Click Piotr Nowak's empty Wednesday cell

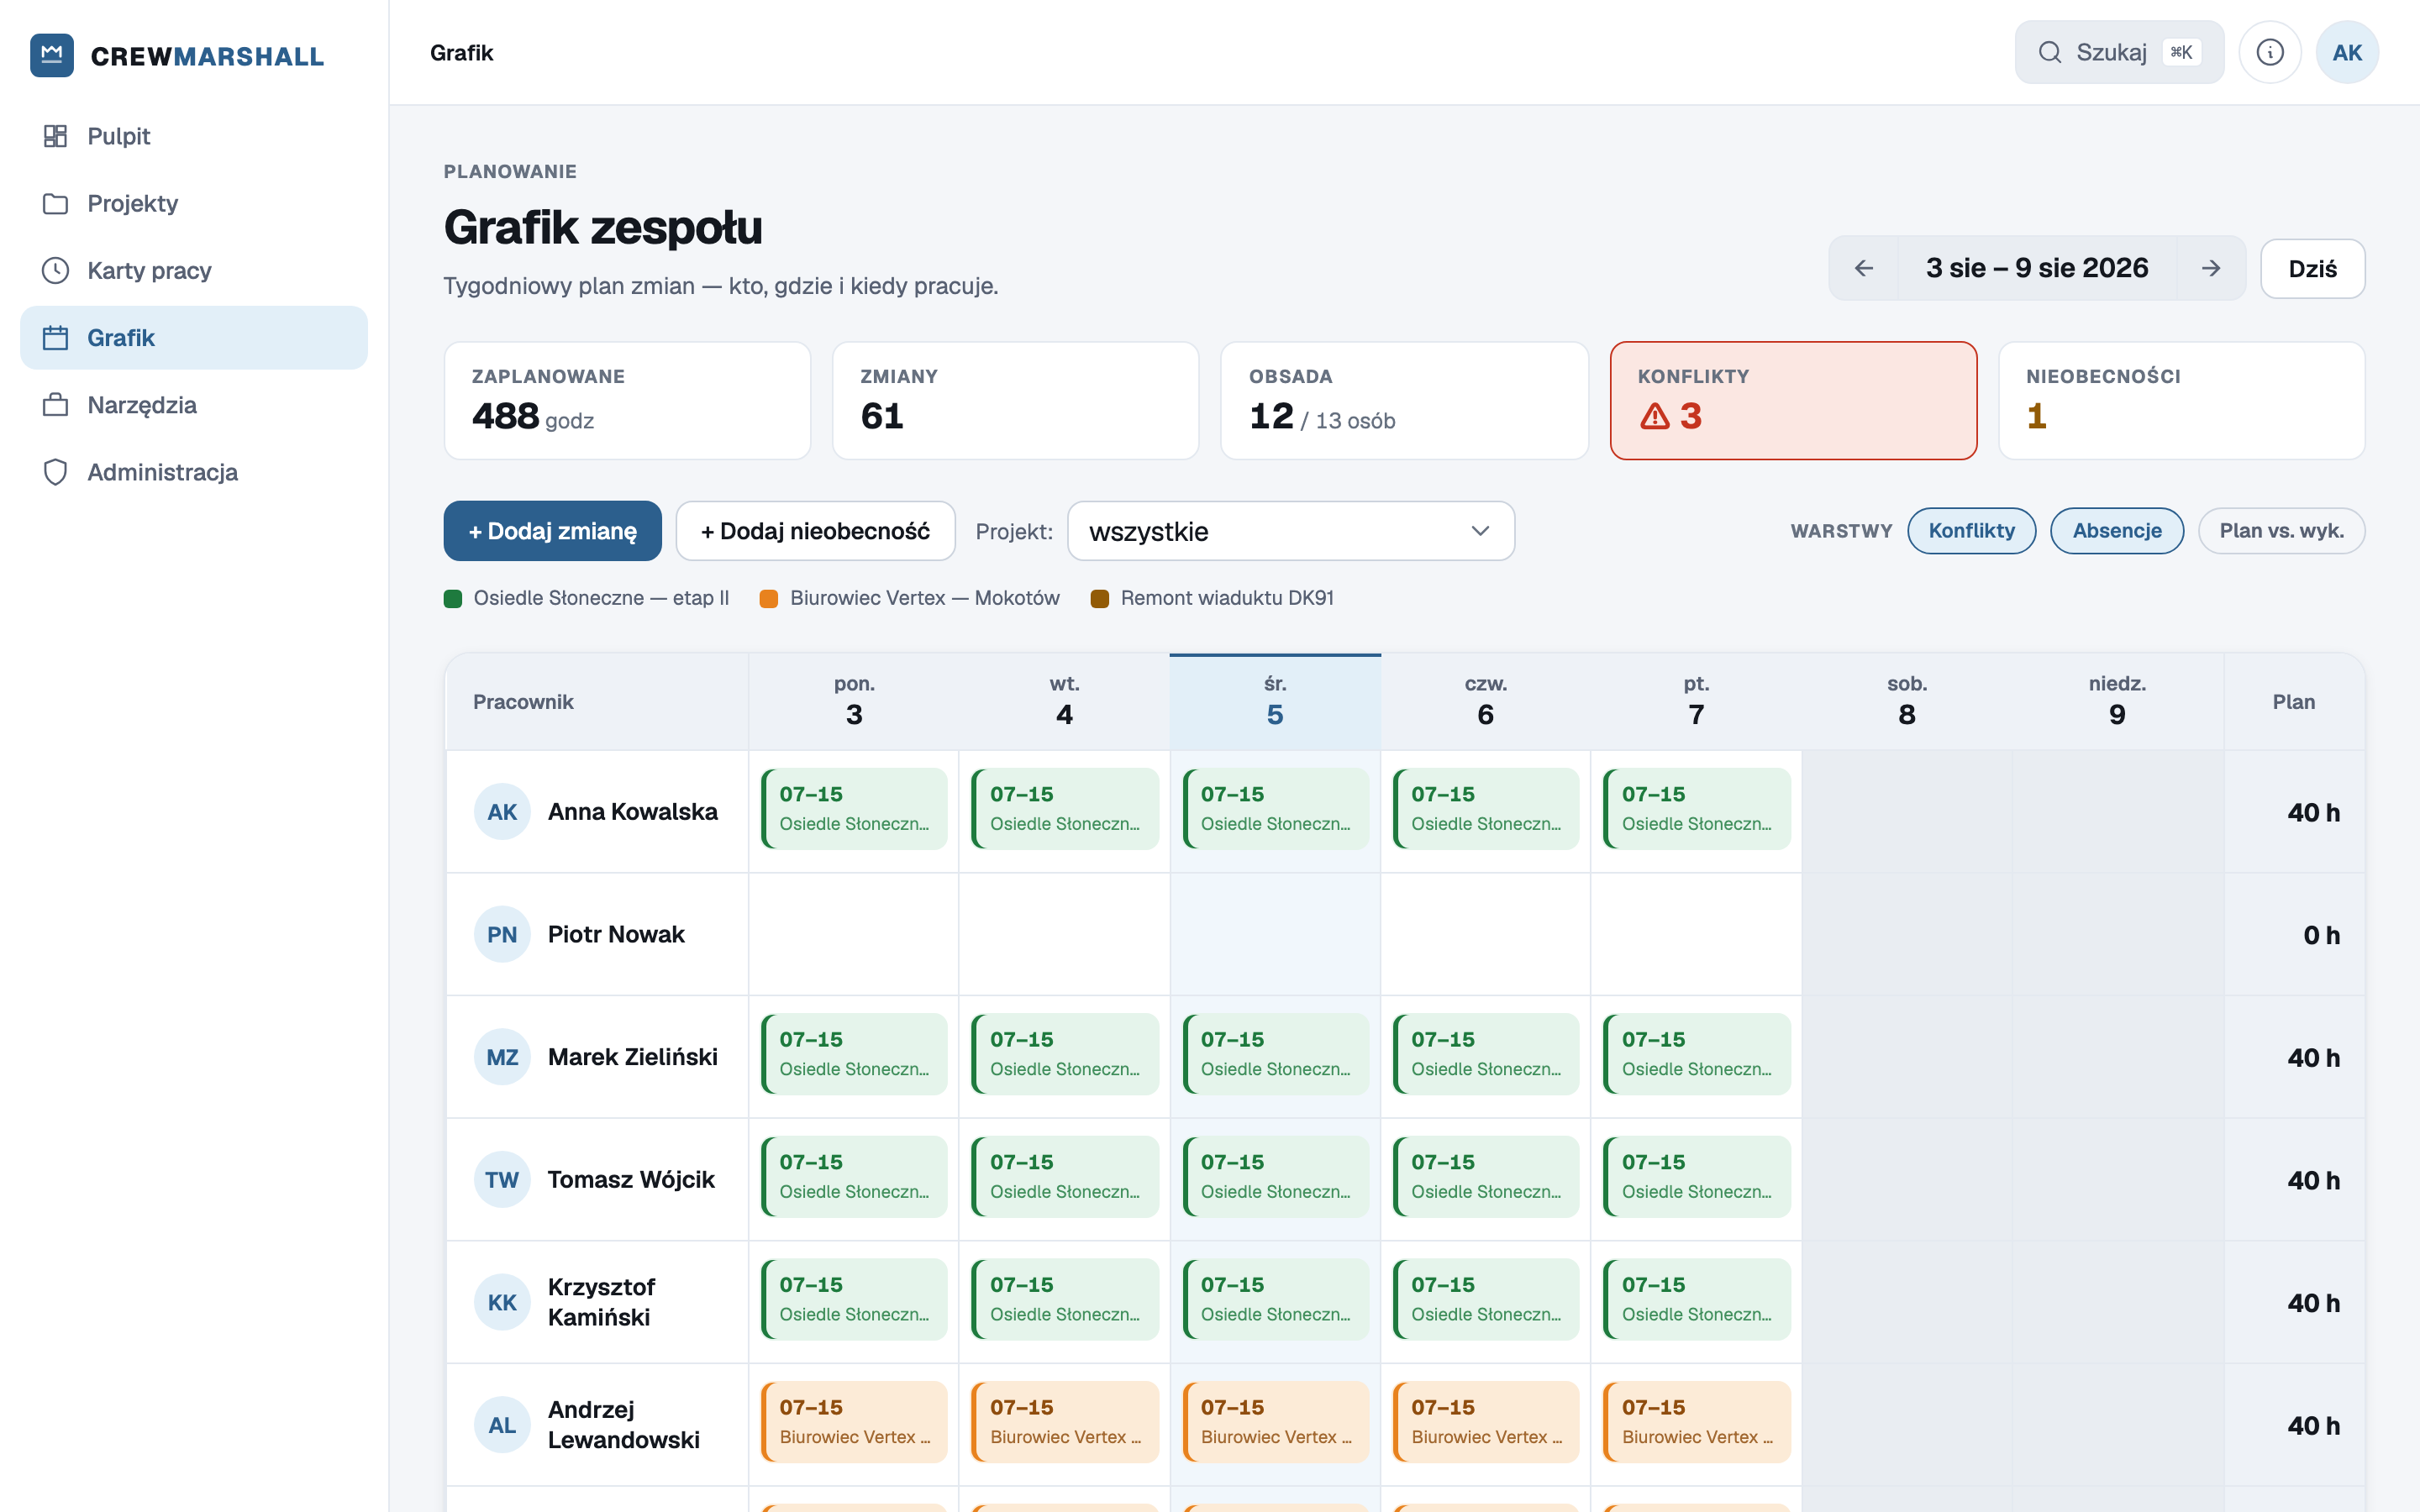click(x=1275, y=935)
